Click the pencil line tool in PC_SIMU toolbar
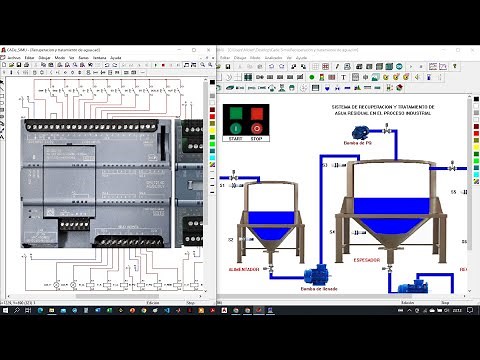Image resolution: width=480 pixels, height=360 pixels. pos(337,66)
